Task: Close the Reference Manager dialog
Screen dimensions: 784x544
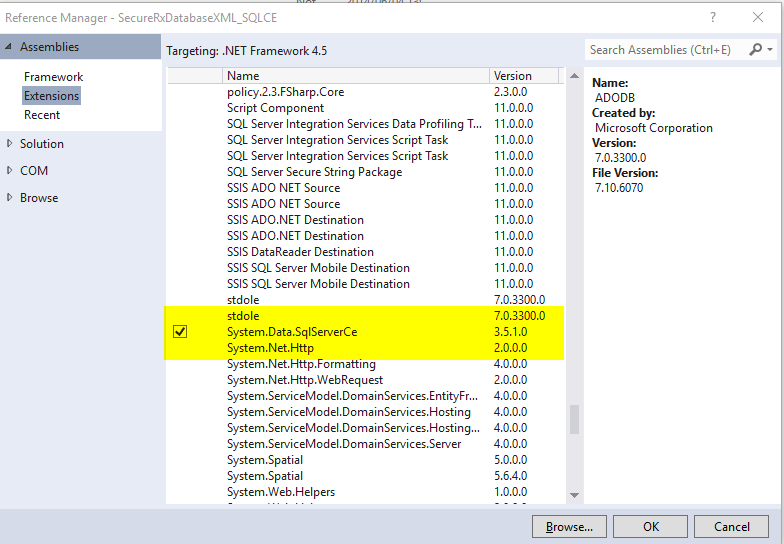Action: (758, 18)
